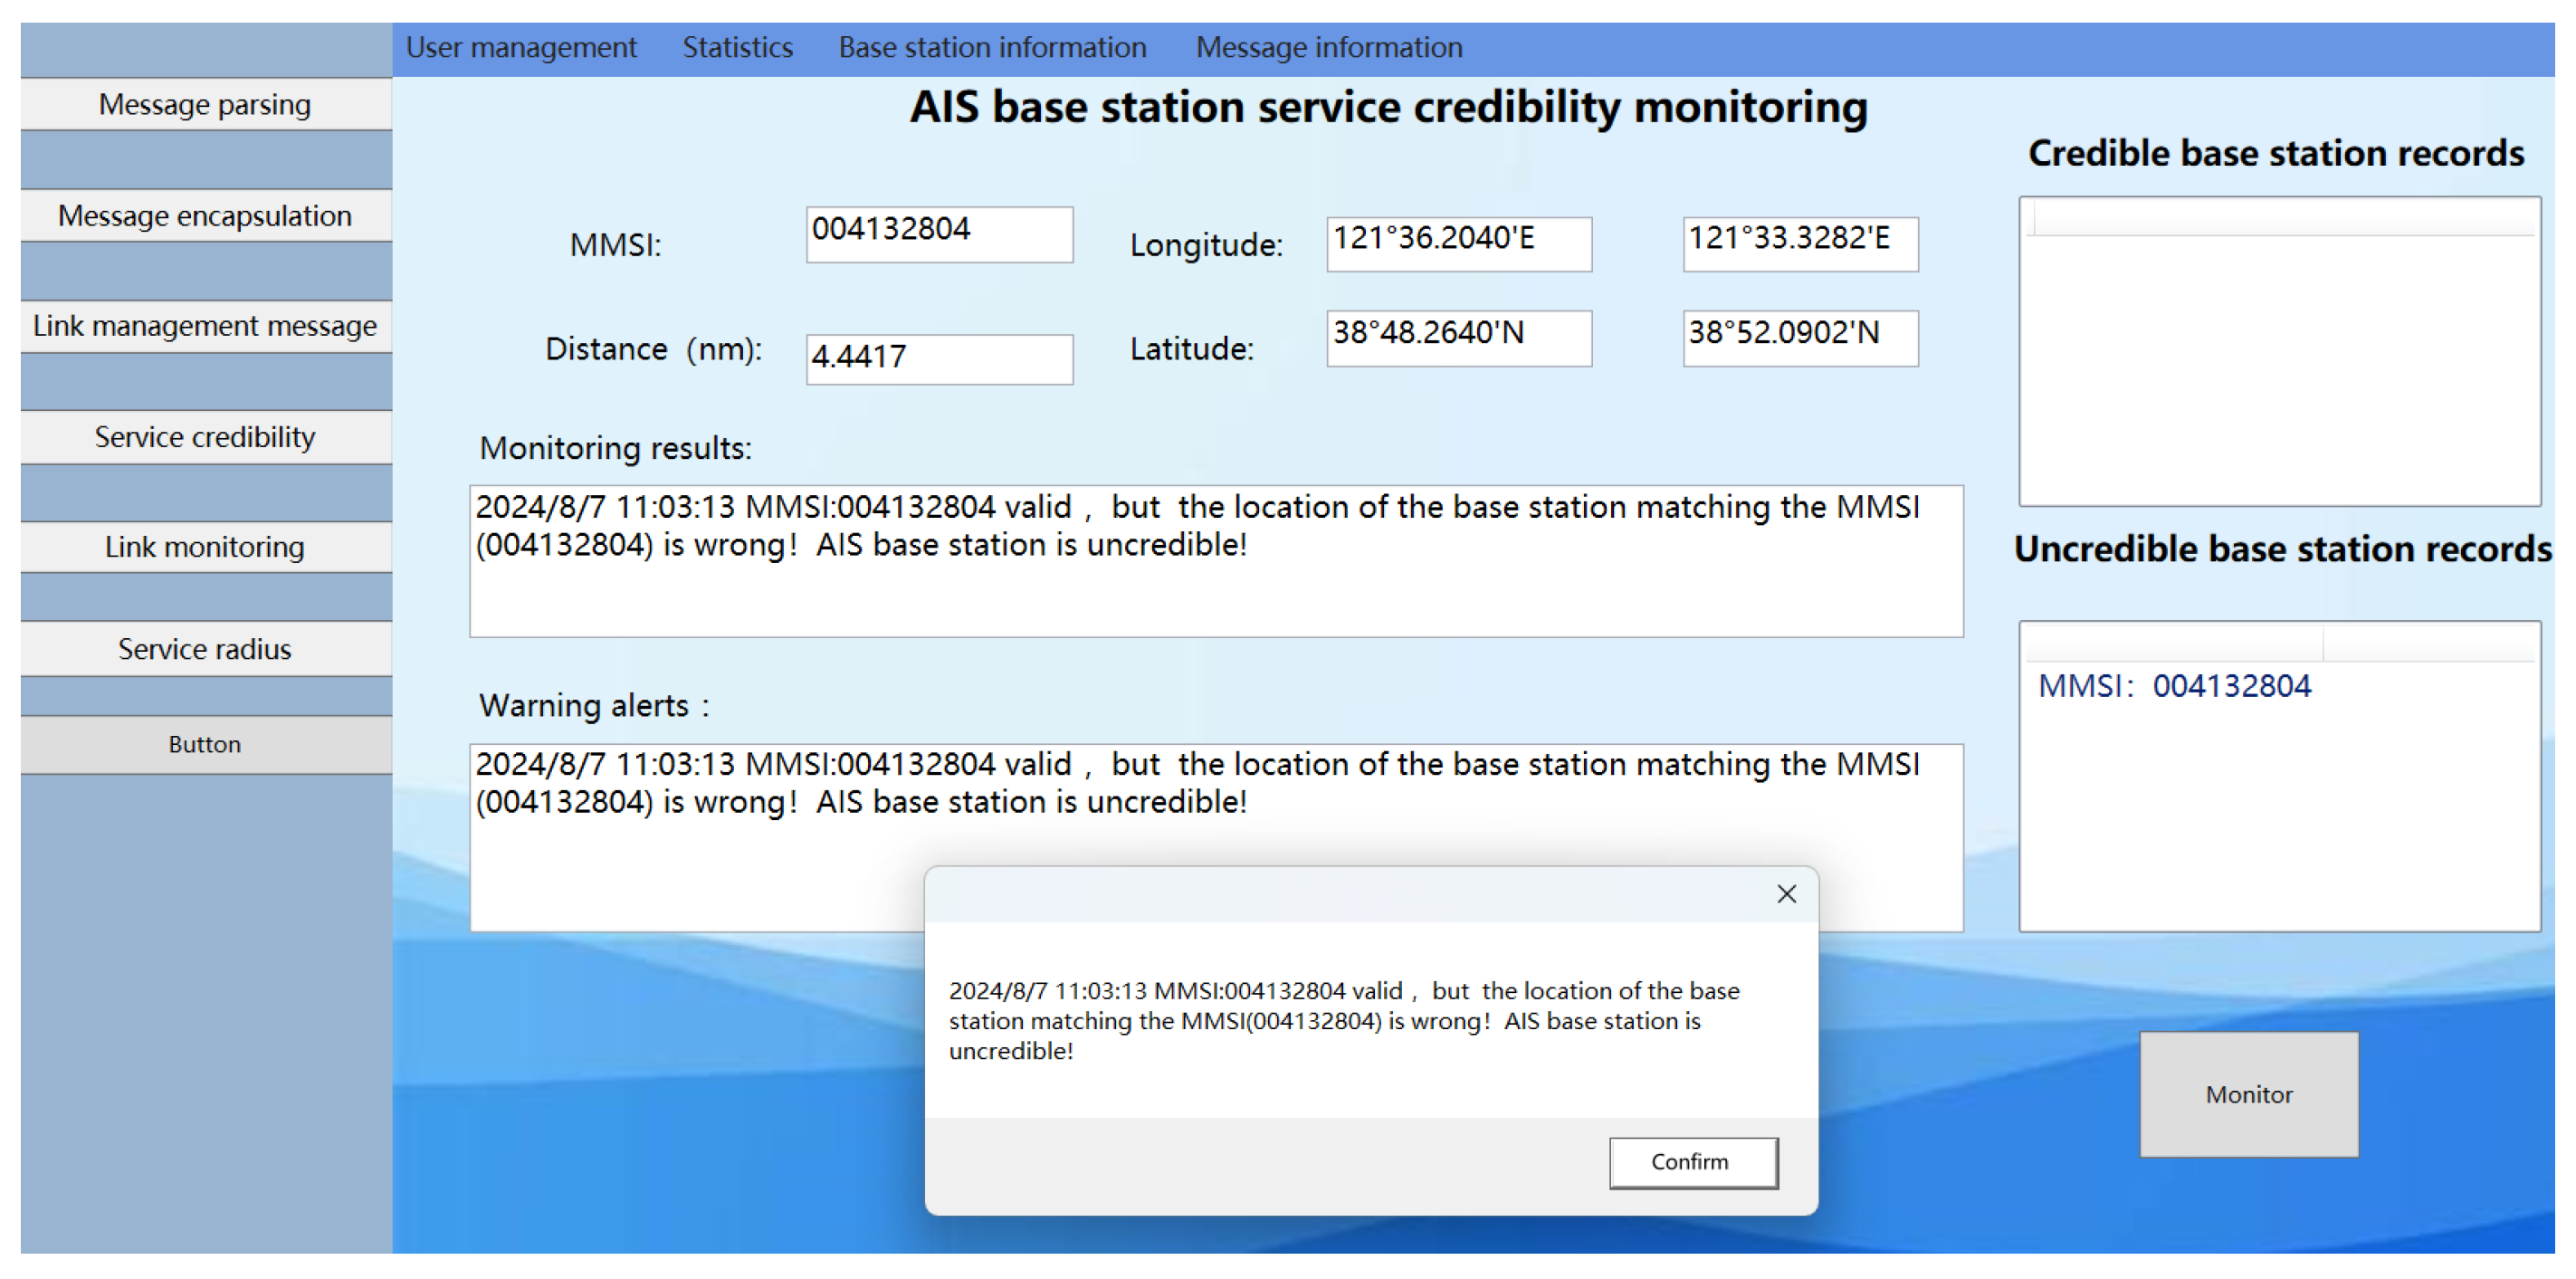Select the Distance (nm) input field
The height and width of the screenshot is (1279, 2576).
tap(938, 358)
